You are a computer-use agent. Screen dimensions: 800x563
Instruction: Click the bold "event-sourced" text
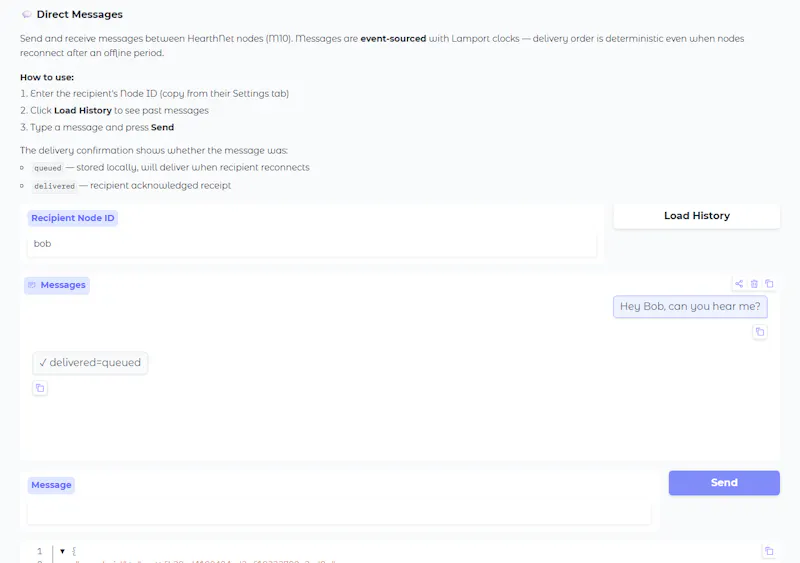pyautogui.click(x=393, y=39)
